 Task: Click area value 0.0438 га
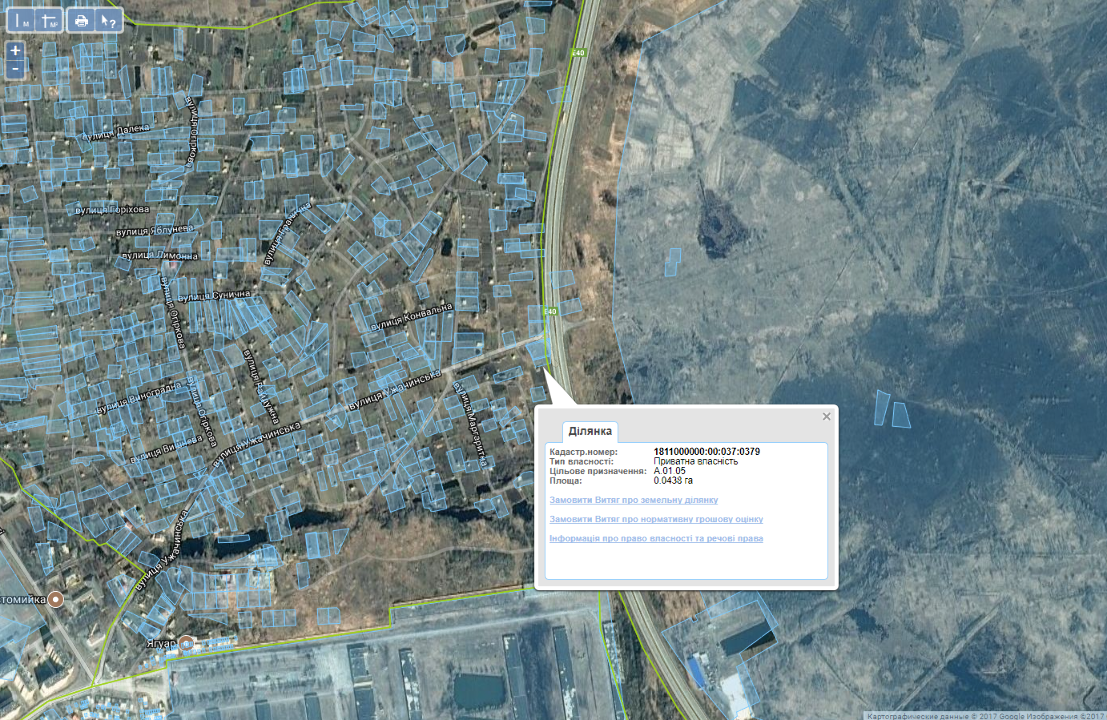tap(673, 481)
